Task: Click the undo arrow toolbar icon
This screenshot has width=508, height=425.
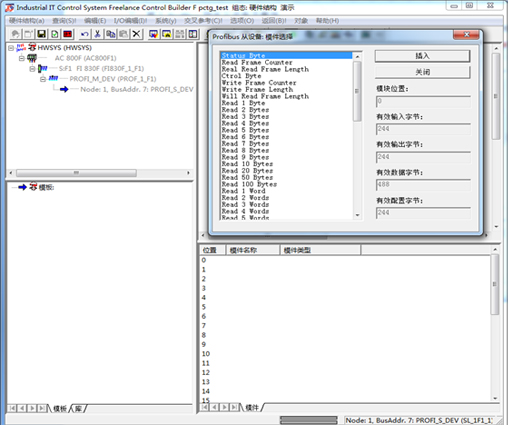Action: (85, 34)
